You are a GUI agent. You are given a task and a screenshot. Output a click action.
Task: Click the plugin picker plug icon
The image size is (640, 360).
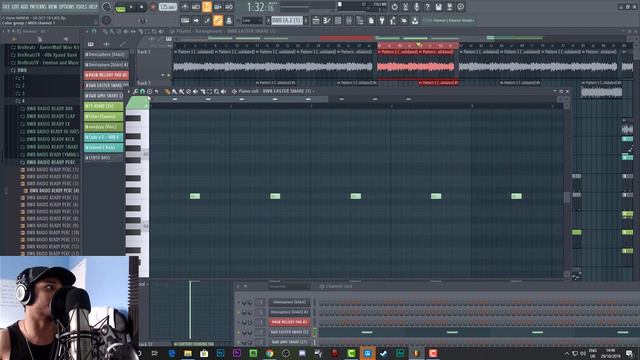tap(382, 20)
